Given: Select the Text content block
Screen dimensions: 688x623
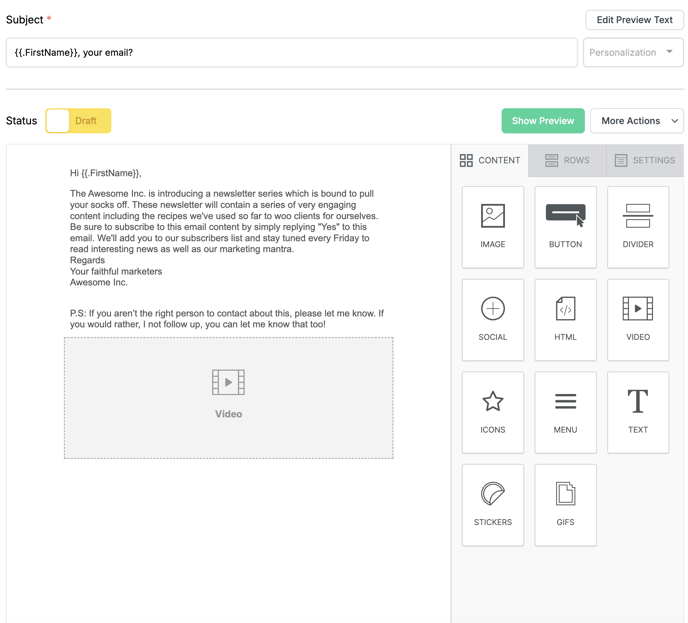Looking at the screenshot, I should tap(638, 412).
